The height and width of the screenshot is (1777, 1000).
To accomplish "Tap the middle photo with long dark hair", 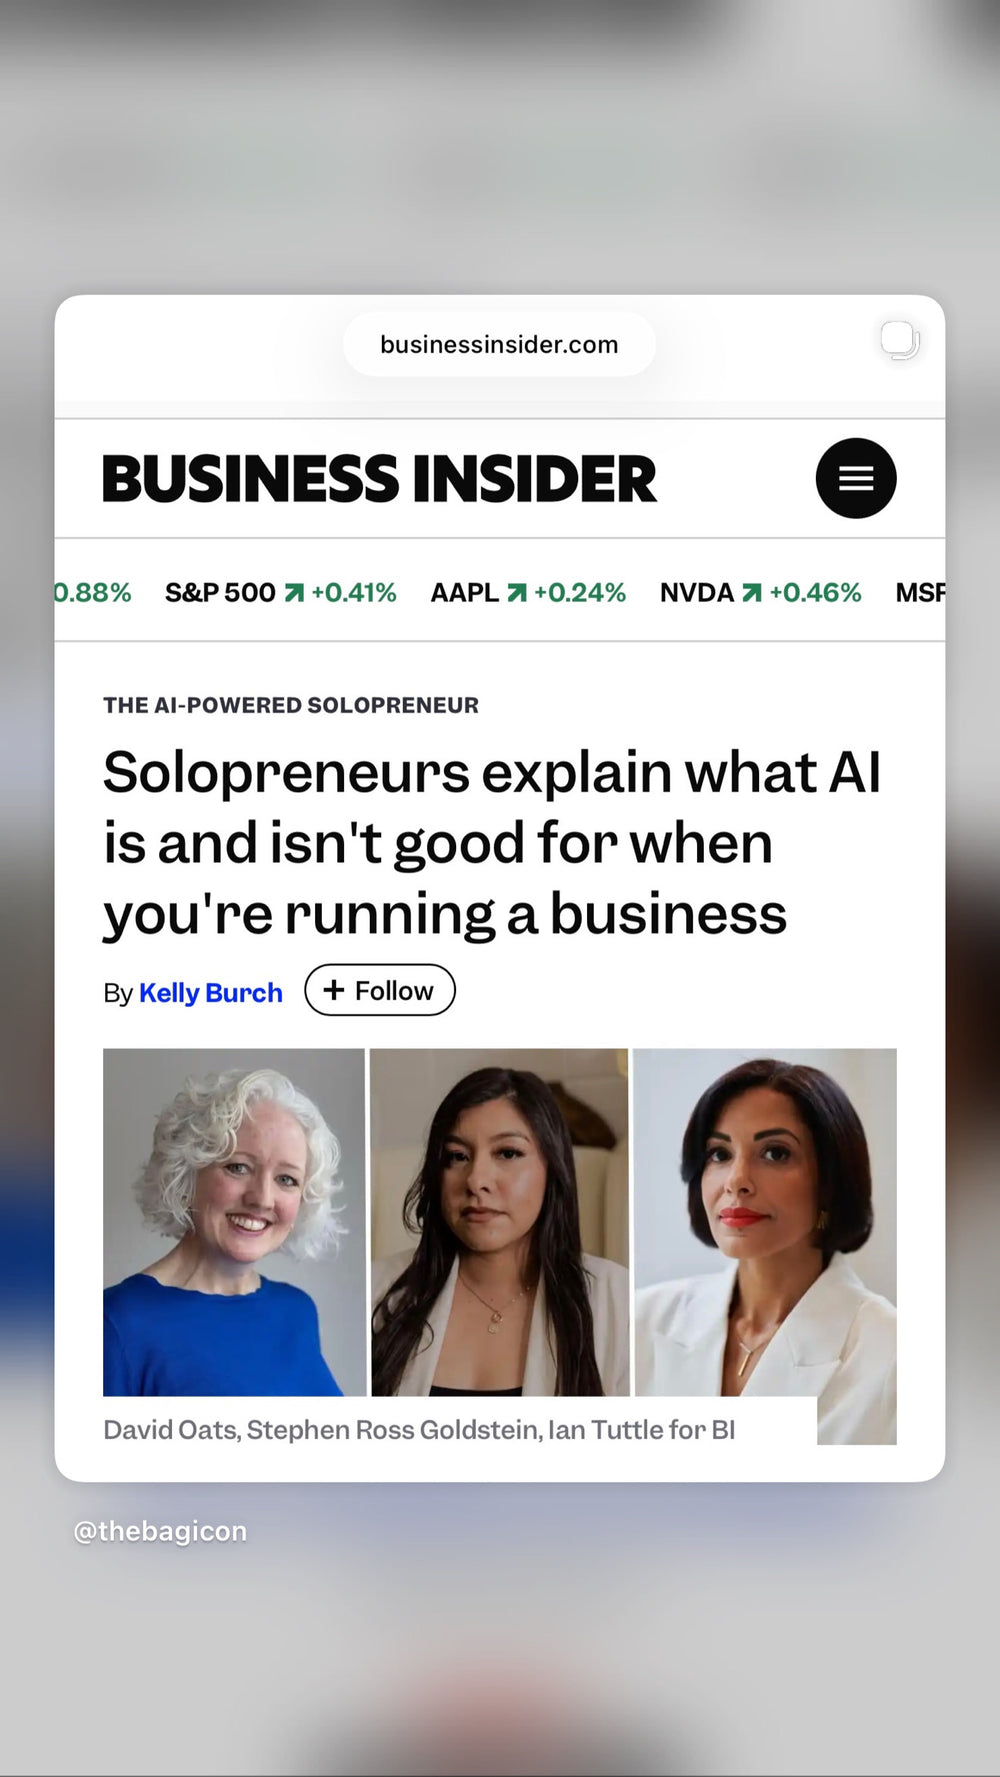I will (x=500, y=1221).
